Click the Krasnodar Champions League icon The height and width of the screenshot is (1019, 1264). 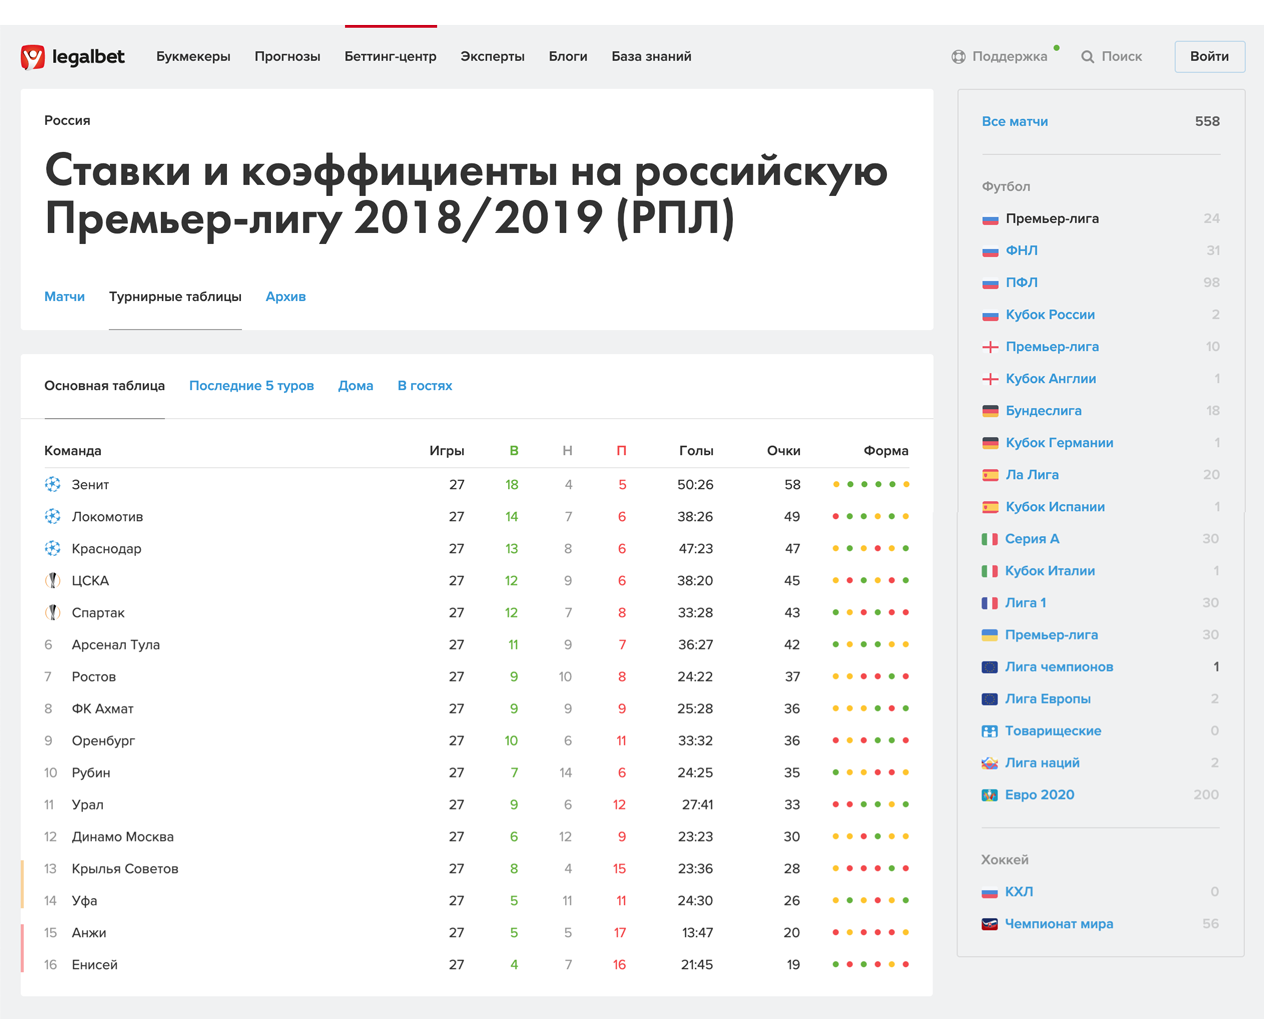(53, 548)
